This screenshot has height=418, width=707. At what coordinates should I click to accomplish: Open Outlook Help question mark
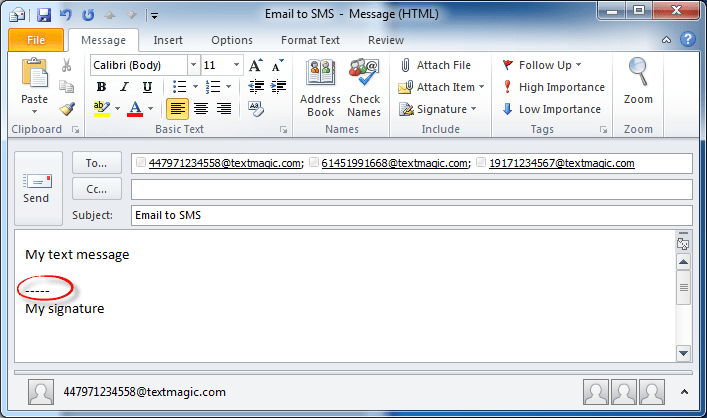(688, 39)
